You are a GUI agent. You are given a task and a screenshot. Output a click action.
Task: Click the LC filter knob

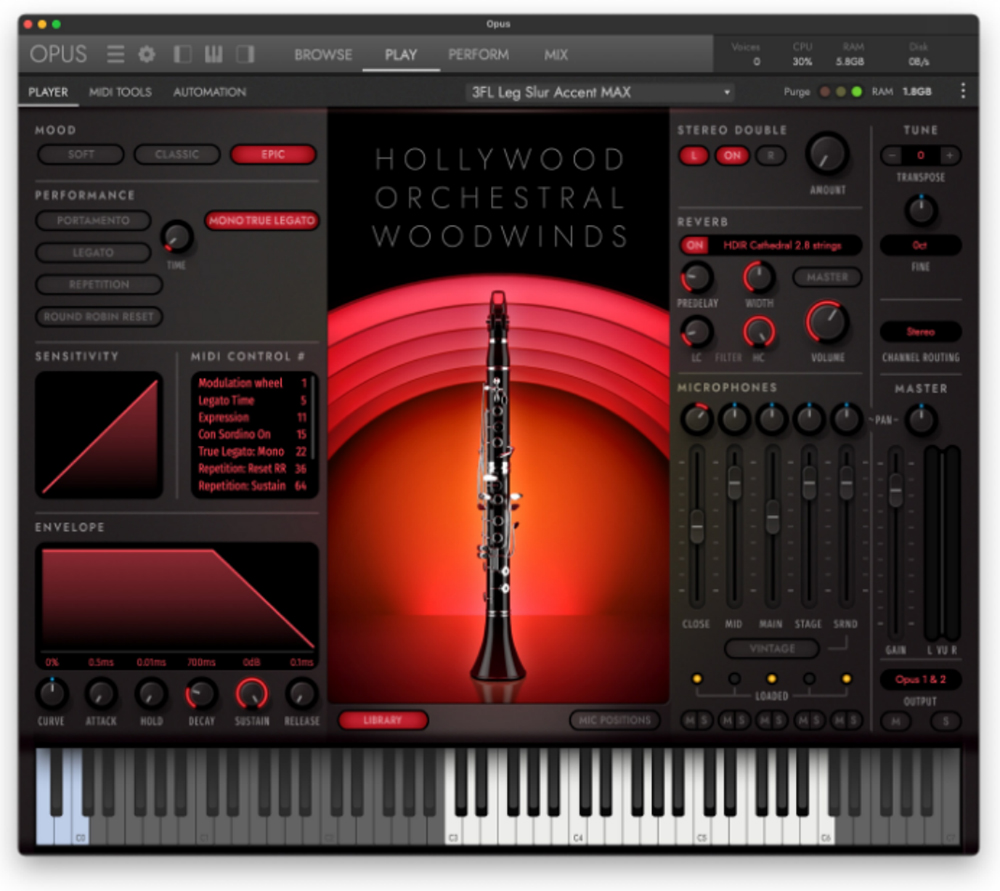click(696, 332)
